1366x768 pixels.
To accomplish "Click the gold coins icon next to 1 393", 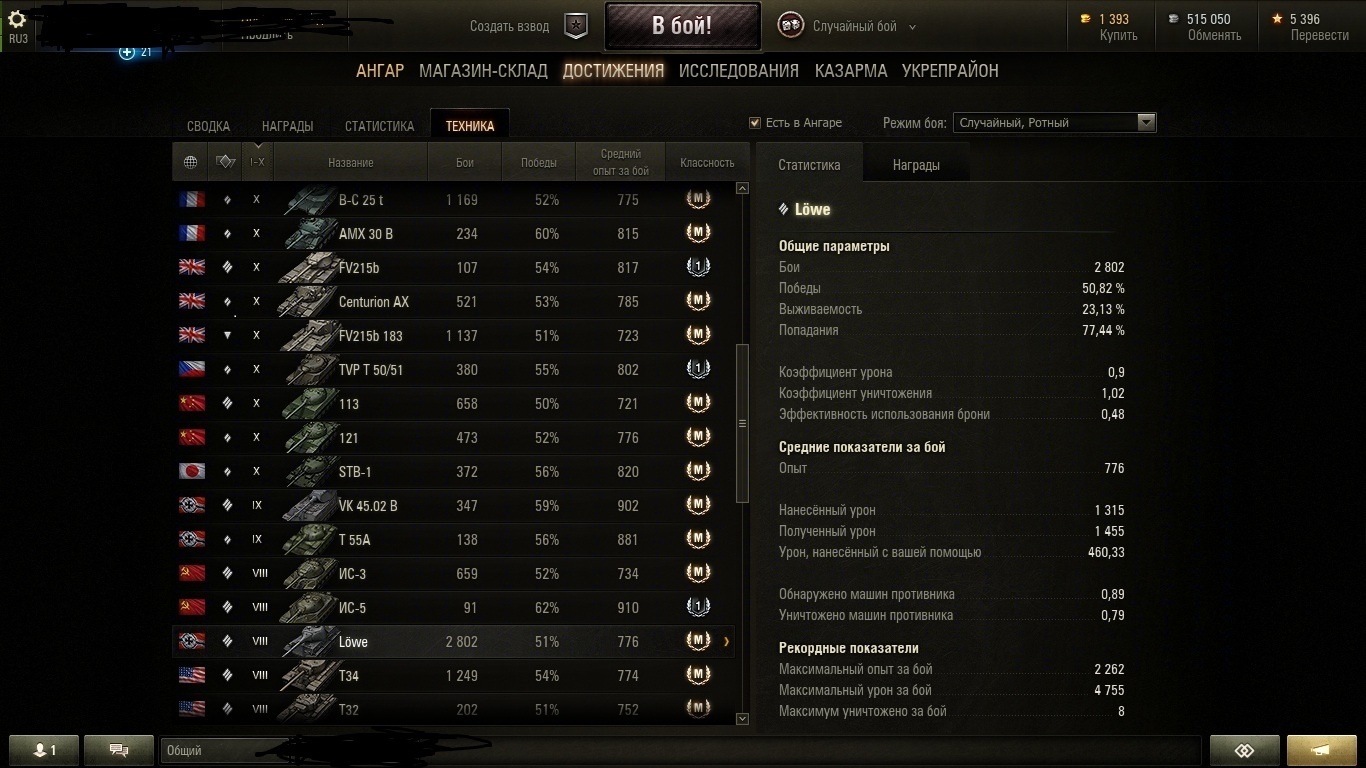I will click(x=1086, y=19).
